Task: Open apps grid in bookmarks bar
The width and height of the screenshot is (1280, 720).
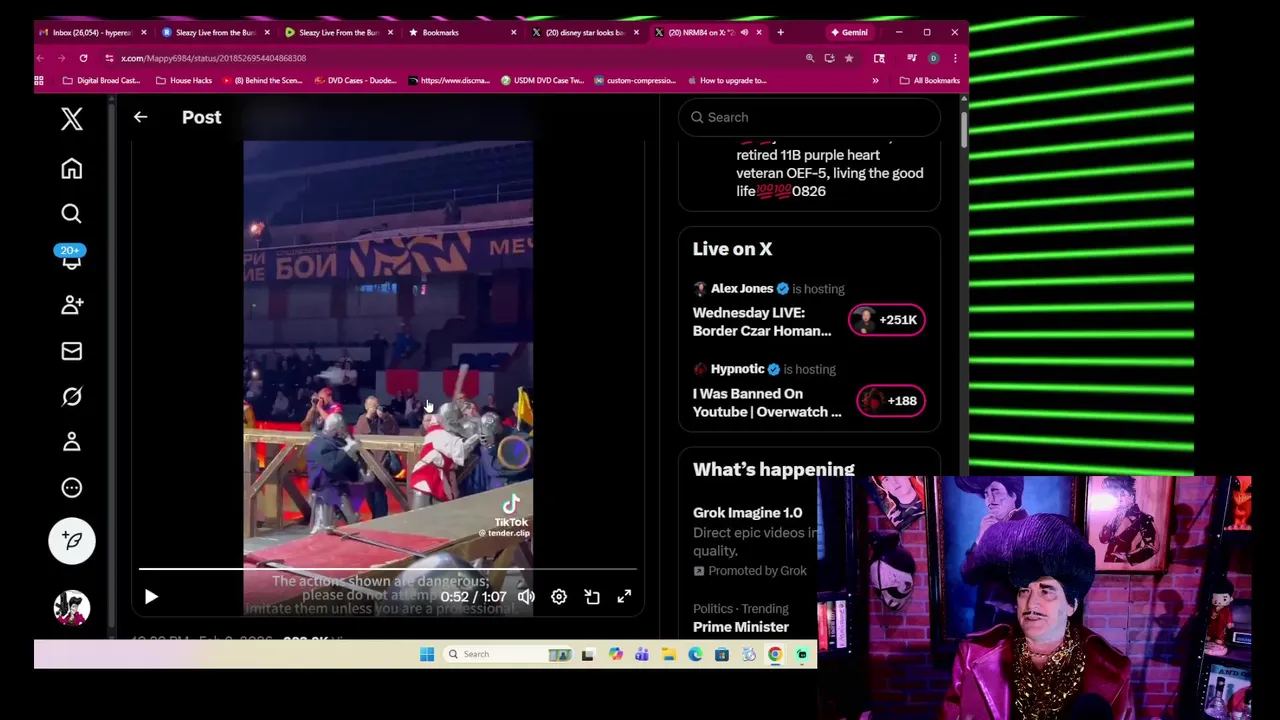Action: (39, 80)
